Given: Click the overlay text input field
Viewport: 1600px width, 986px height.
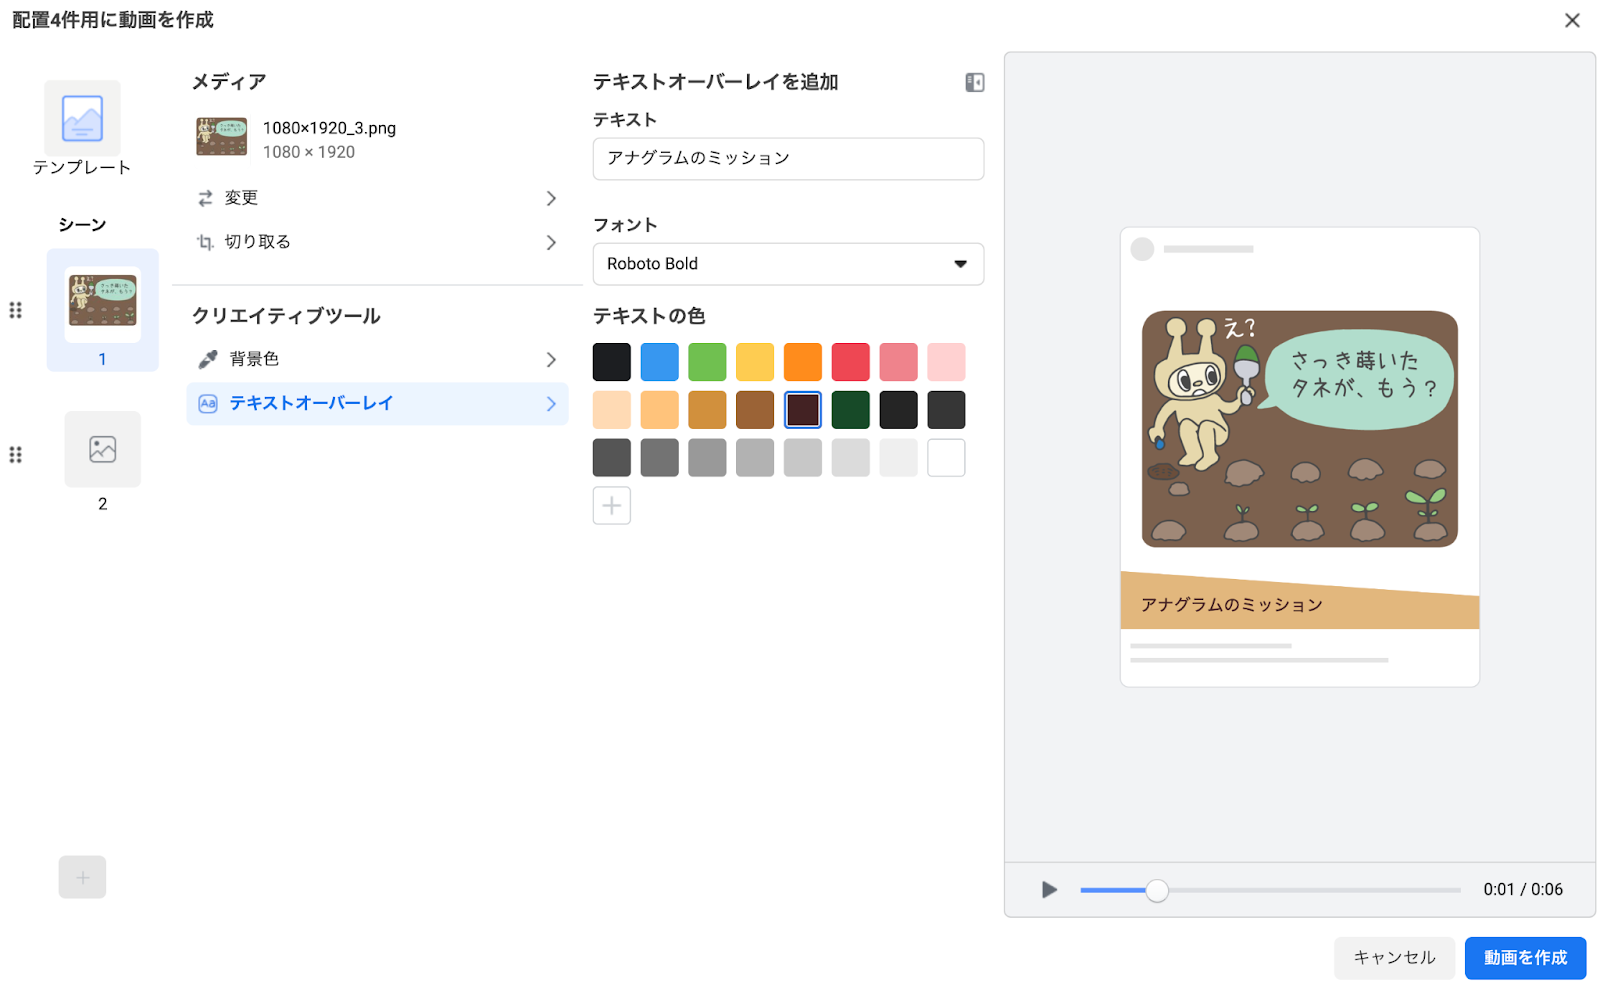Looking at the screenshot, I should (788, 159).
